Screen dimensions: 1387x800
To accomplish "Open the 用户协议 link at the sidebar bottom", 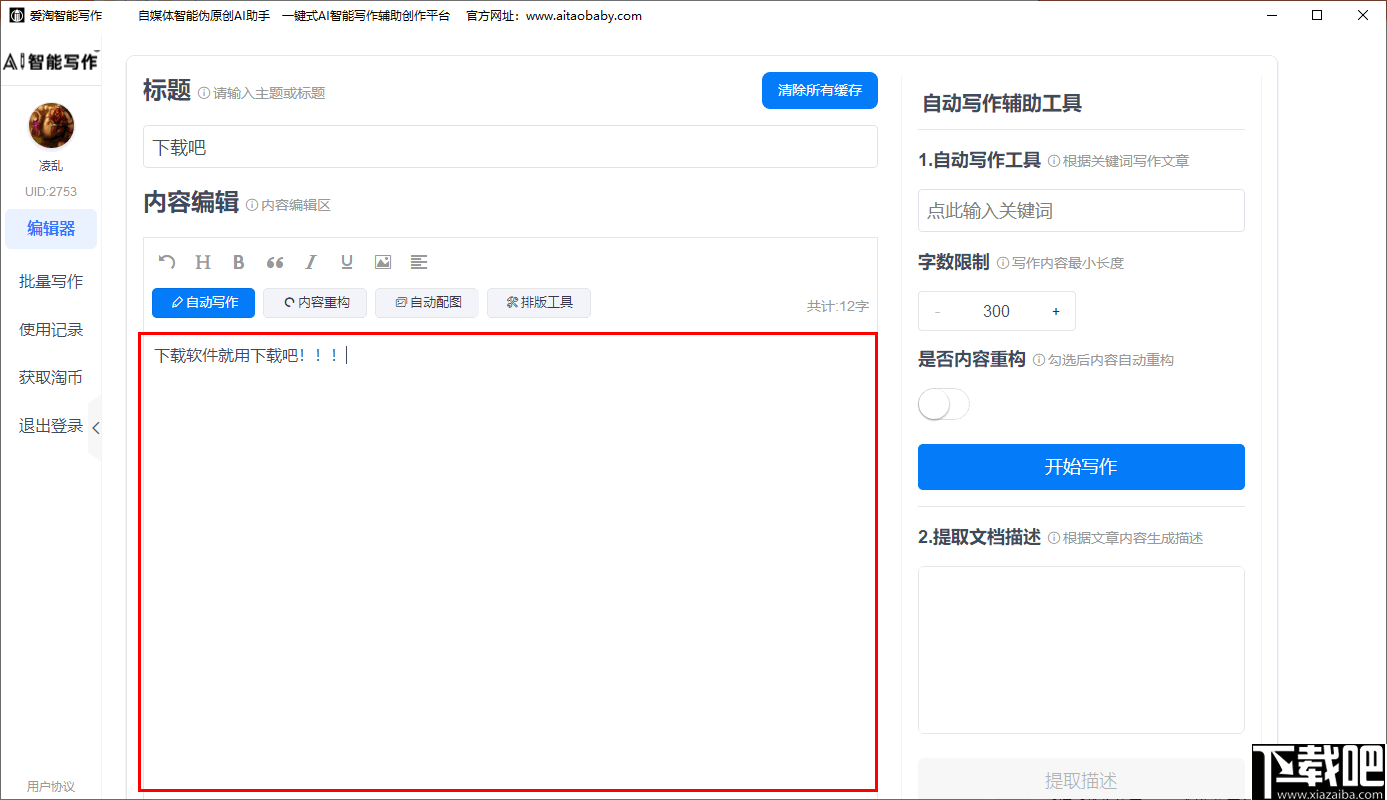I will [51, 786].
